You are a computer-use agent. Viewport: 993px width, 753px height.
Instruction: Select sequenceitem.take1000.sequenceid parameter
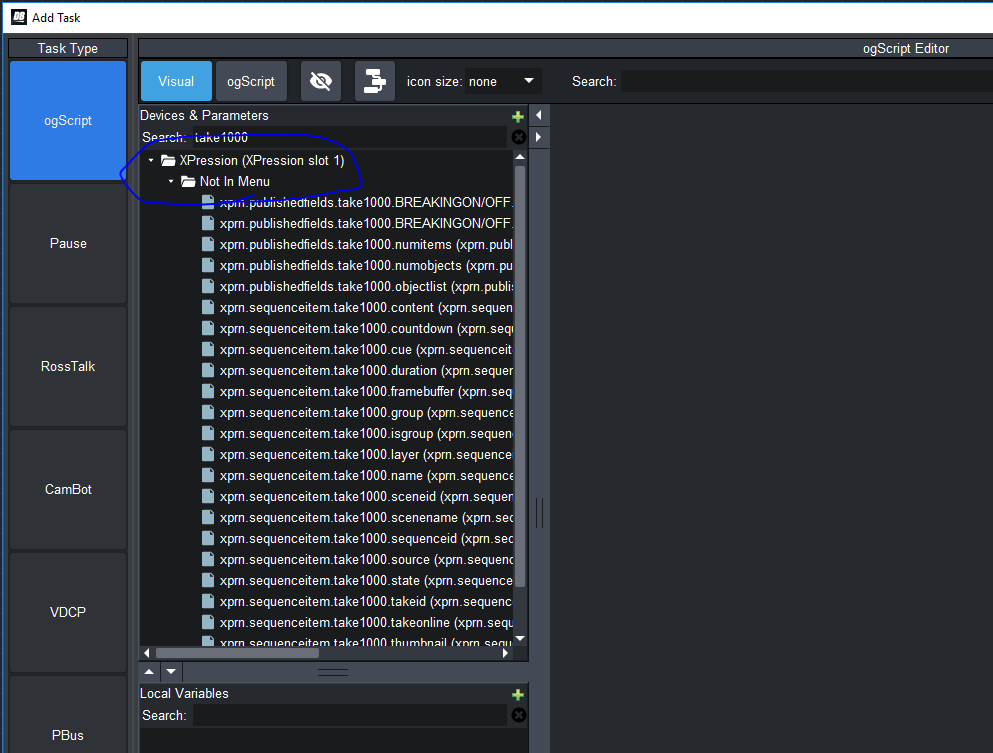[366, 538]
